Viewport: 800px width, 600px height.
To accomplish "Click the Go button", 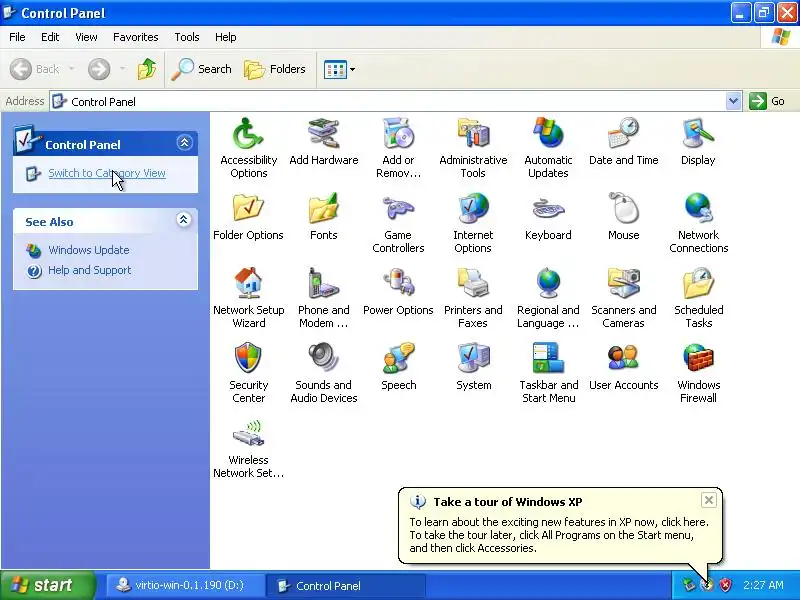I will [768, 101].
